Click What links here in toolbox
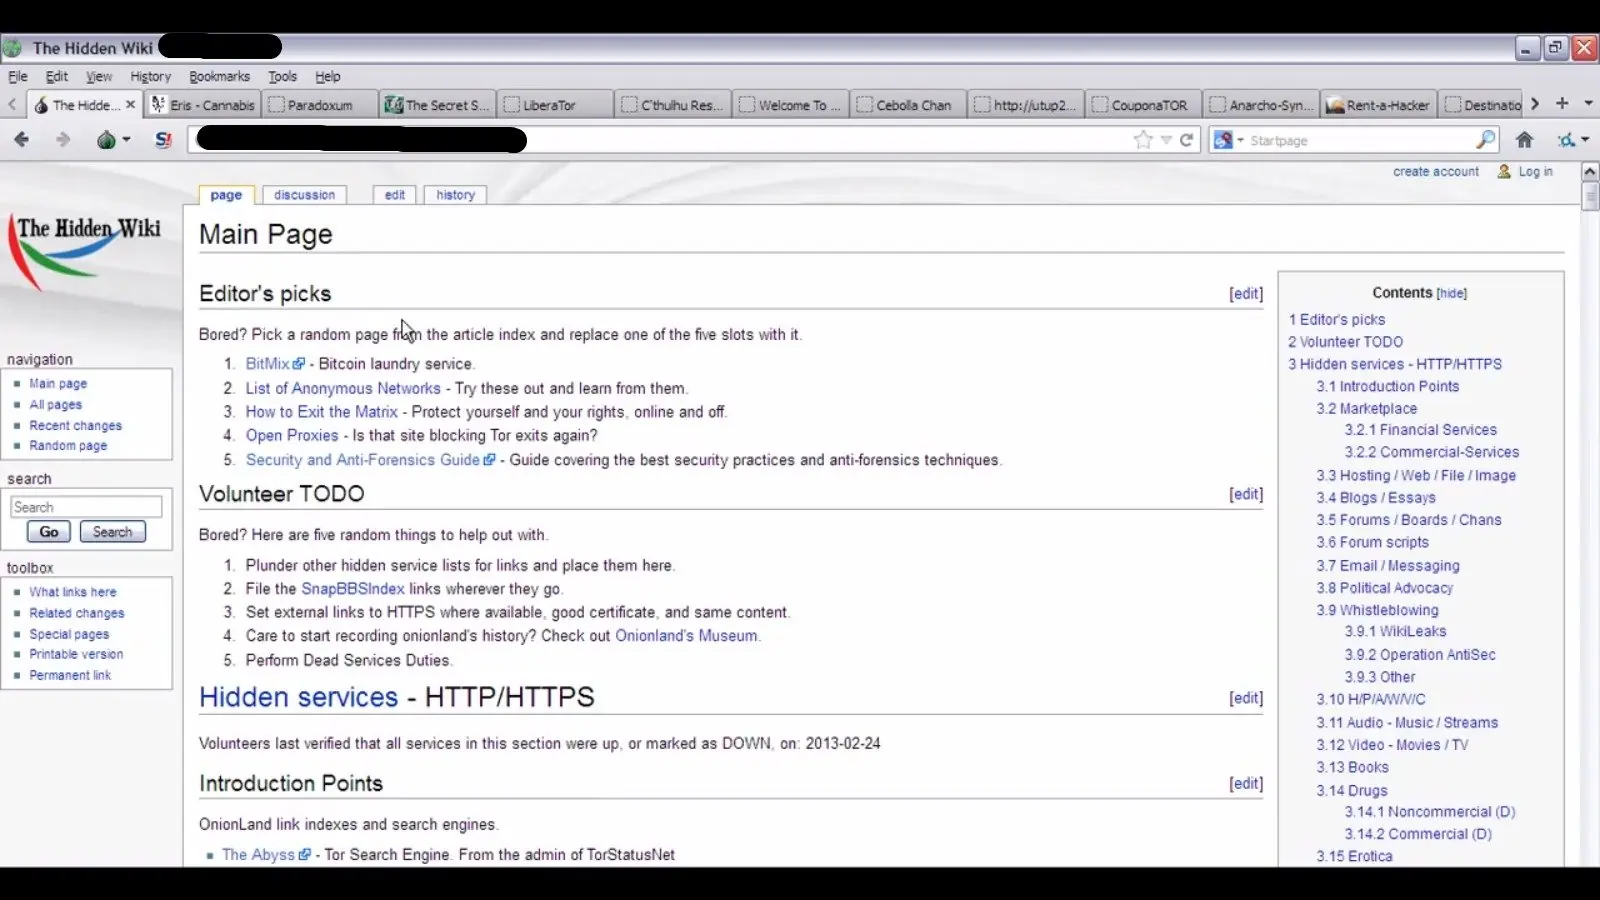This screenshot has height=900, width=1600. (73, 592)
